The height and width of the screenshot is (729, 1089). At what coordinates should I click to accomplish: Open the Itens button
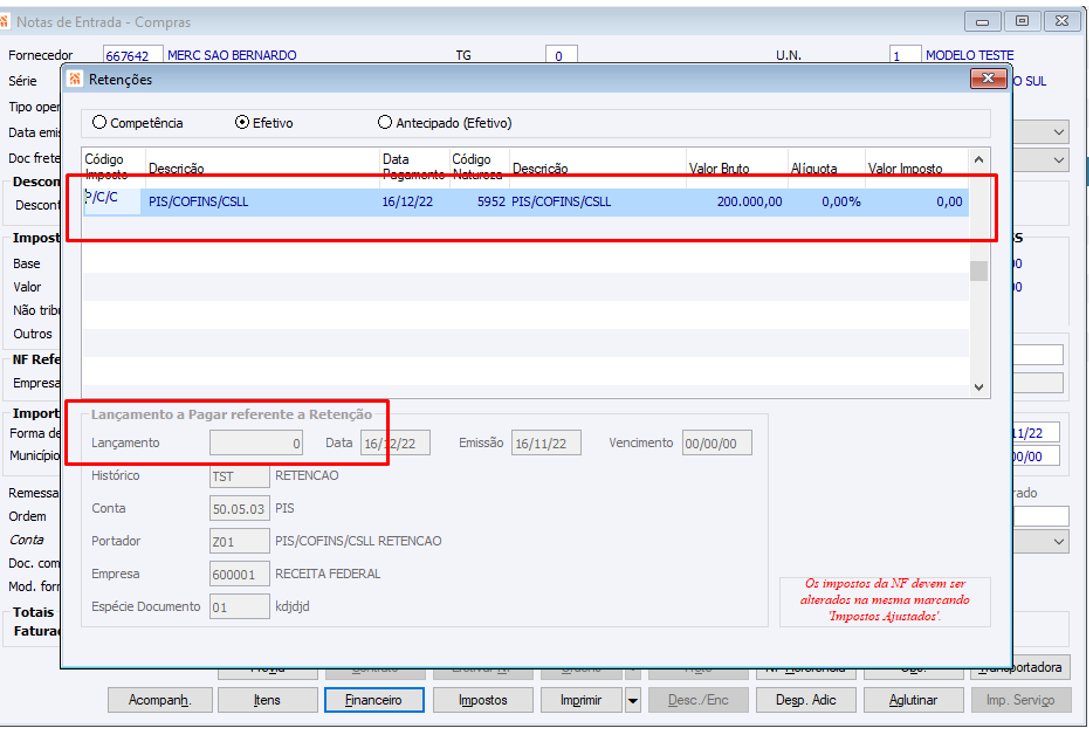click(x=267, y=700)
